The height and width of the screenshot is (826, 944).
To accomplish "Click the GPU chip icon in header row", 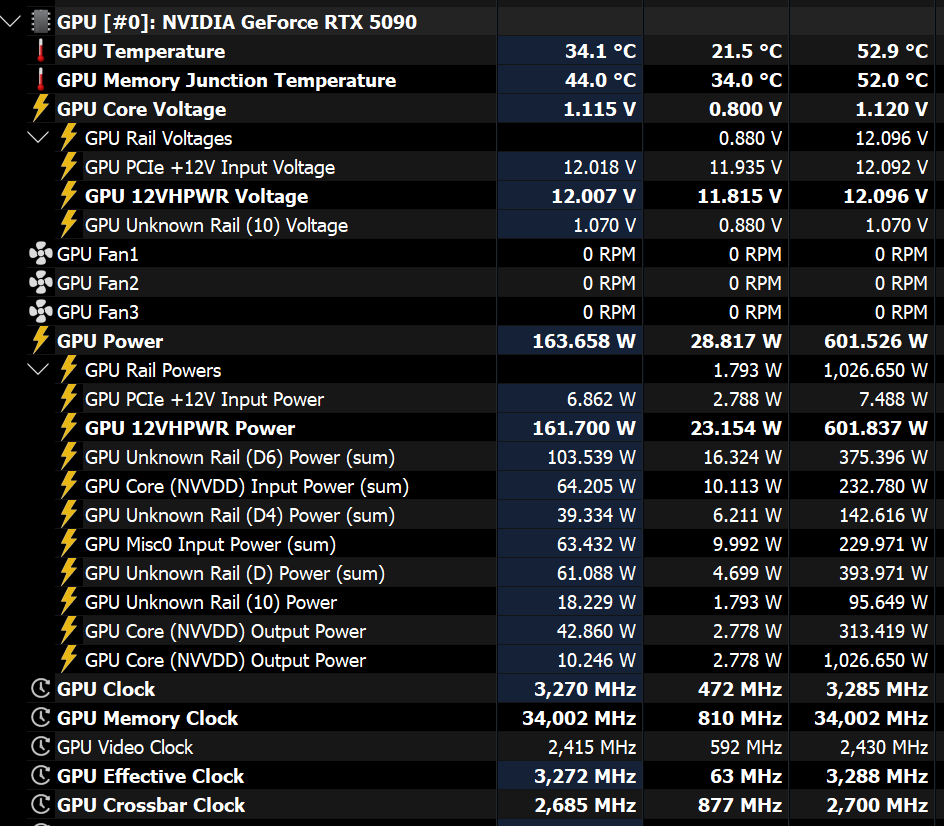I will (x=40, y=22).
